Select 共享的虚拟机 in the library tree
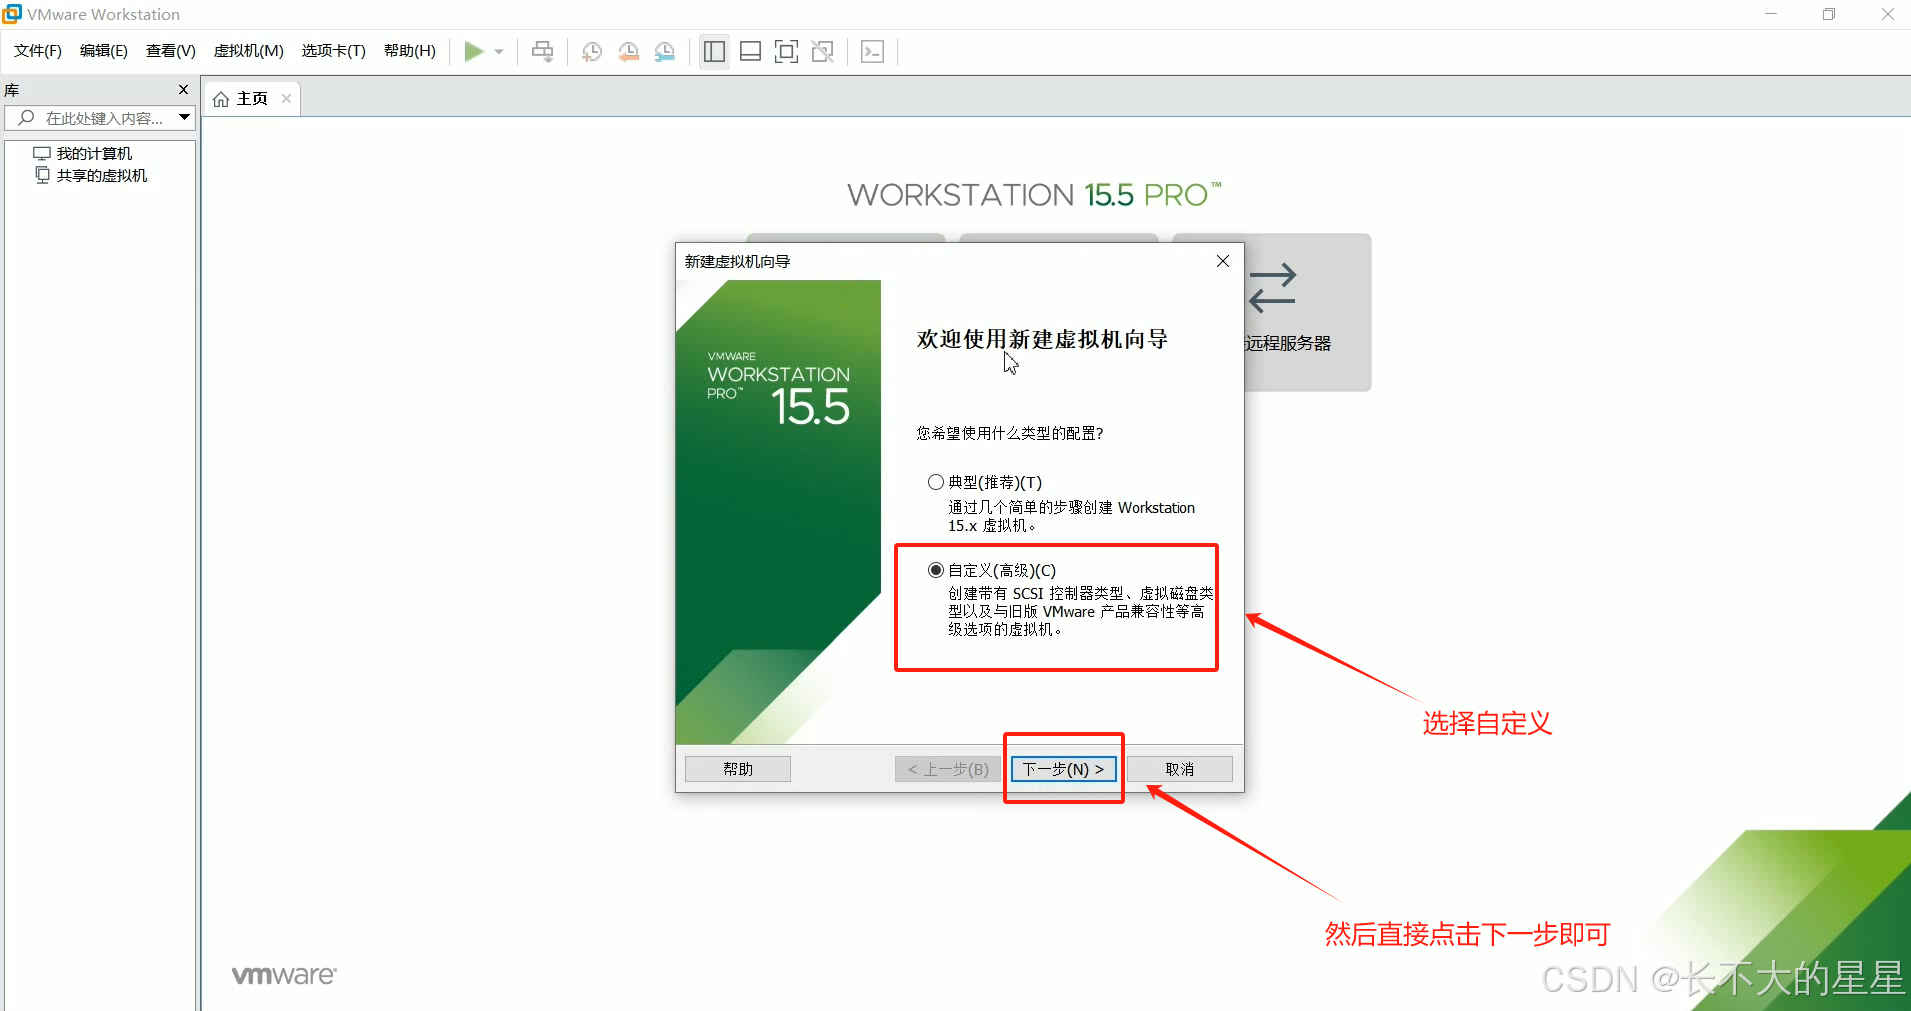 click(102, 175)
